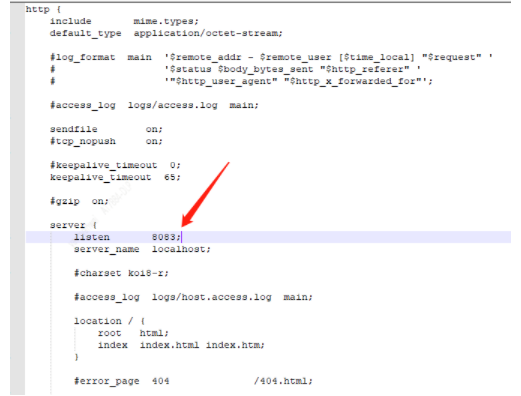Click '#access_log logs/host.access.log main;' line
The width and height of the screenshot is (521, 396).
pos(193,297)
